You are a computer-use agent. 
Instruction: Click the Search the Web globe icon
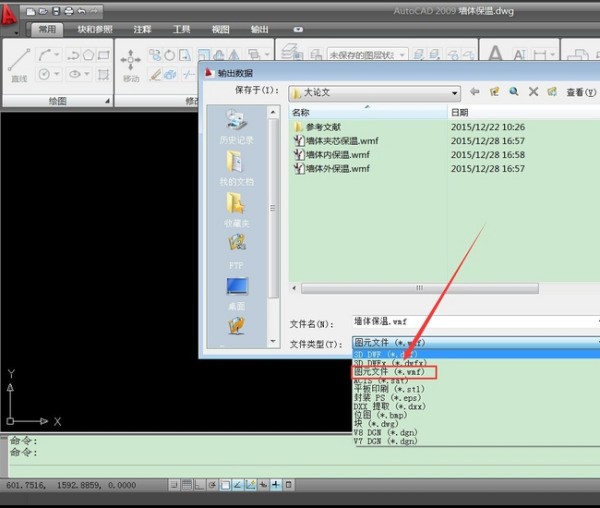point(514,92)
